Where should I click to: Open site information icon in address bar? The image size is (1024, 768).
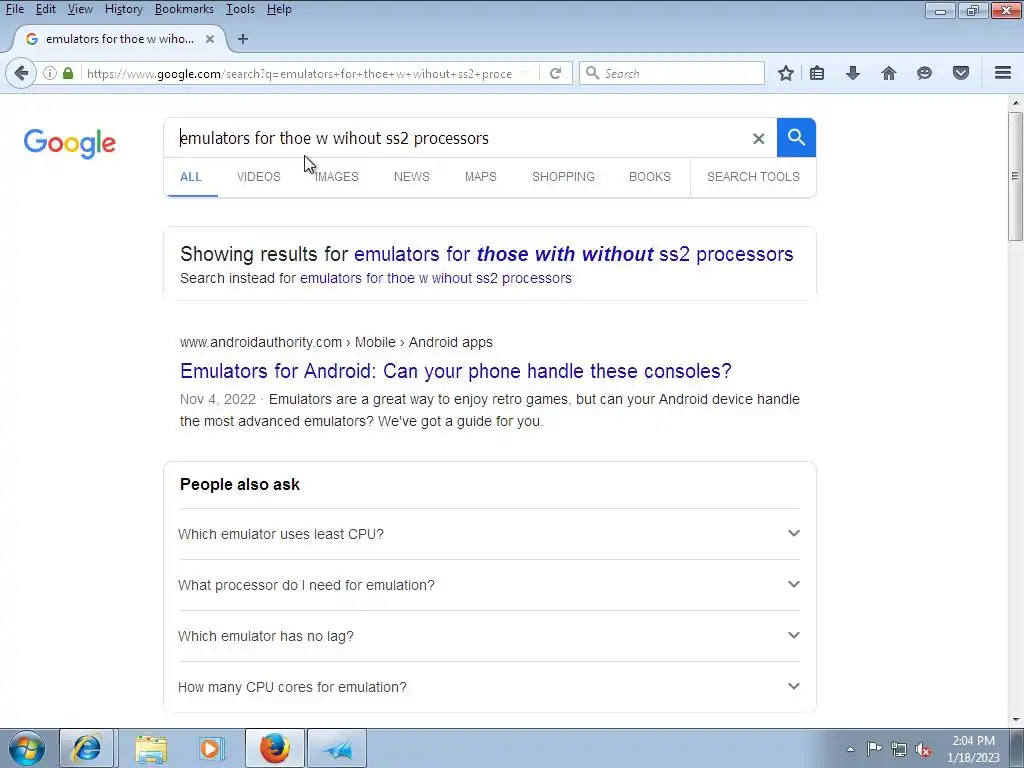tap(50, 73)
